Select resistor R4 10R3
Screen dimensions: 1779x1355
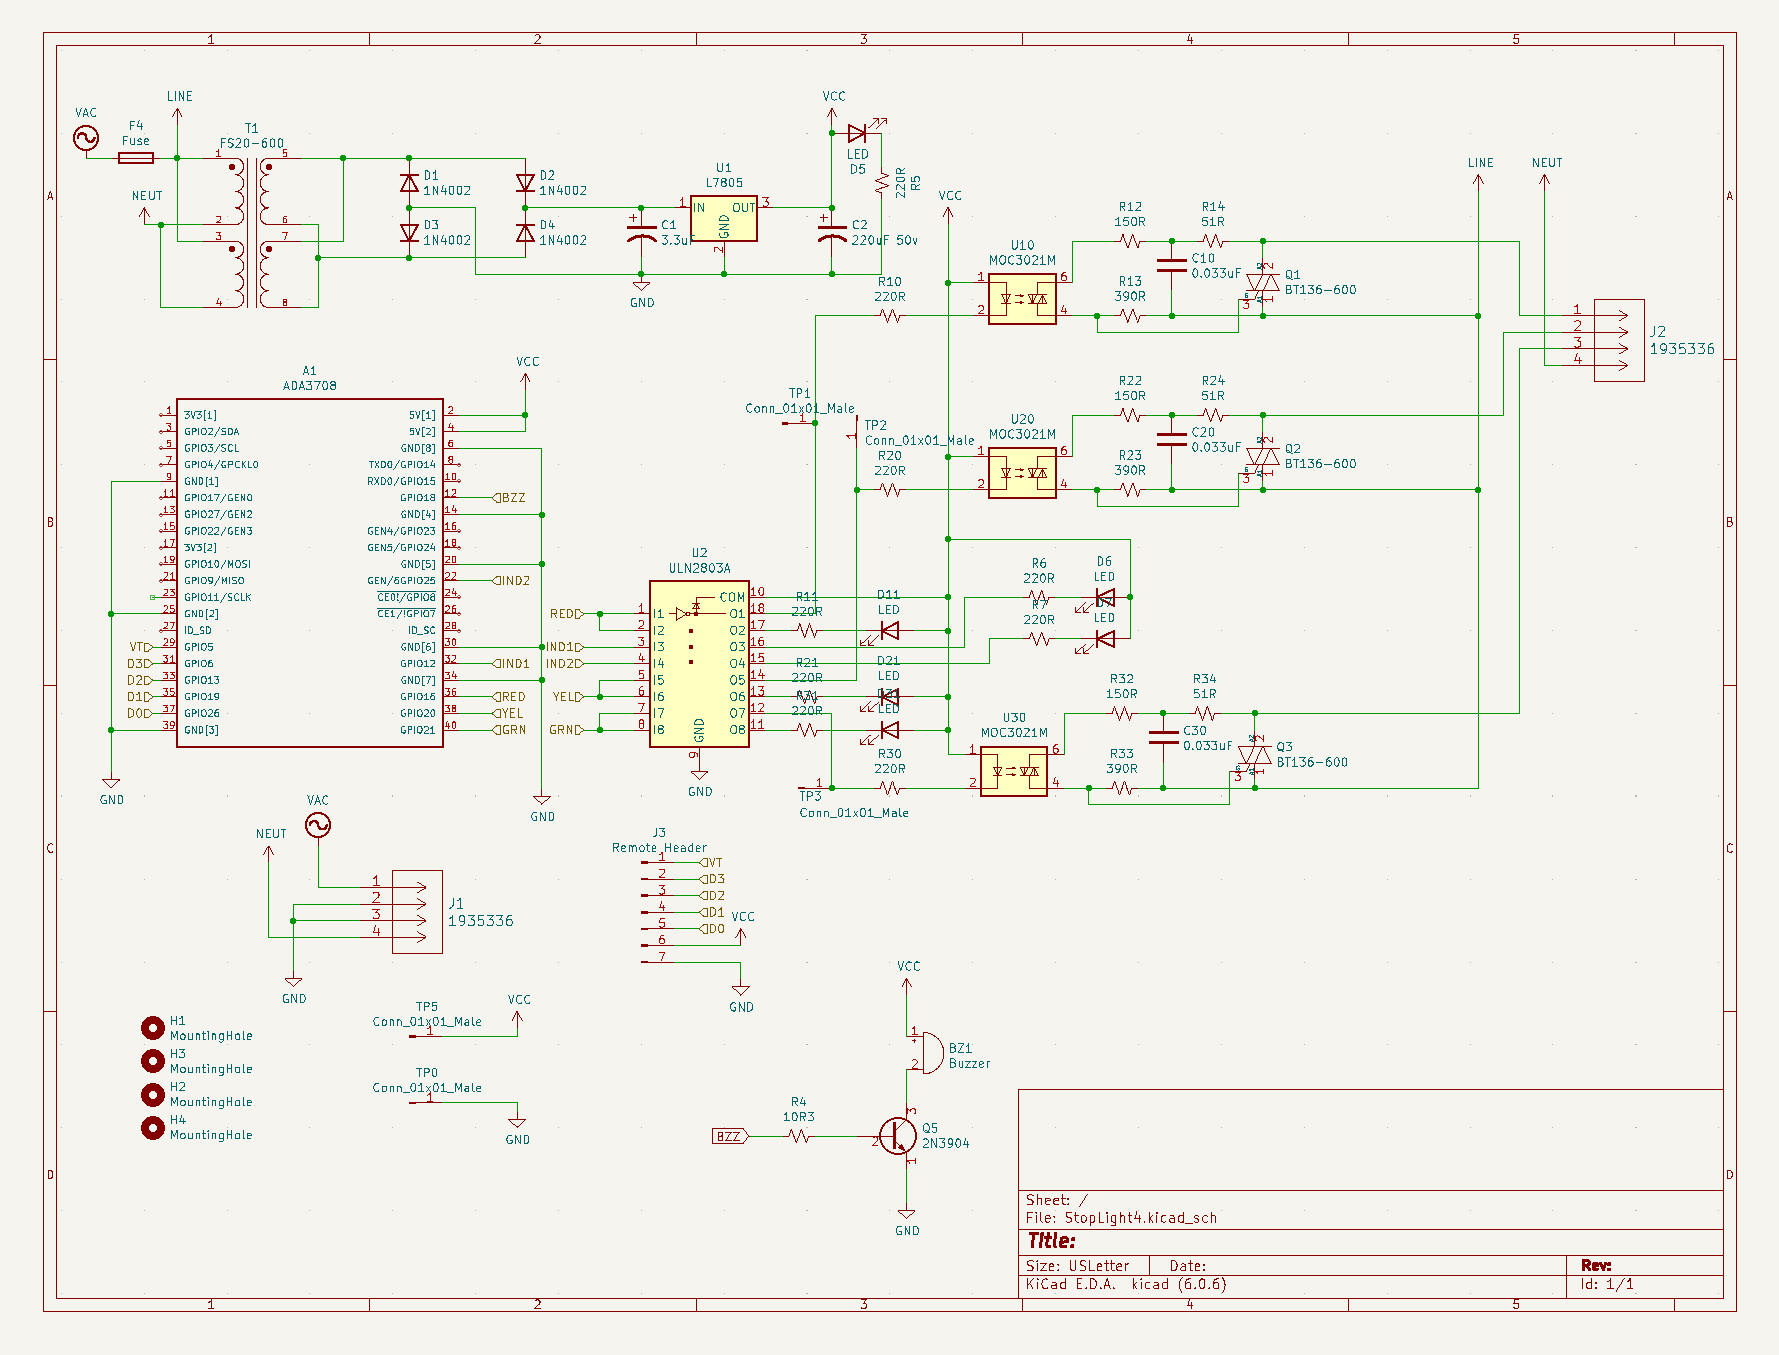[798, 1136]
